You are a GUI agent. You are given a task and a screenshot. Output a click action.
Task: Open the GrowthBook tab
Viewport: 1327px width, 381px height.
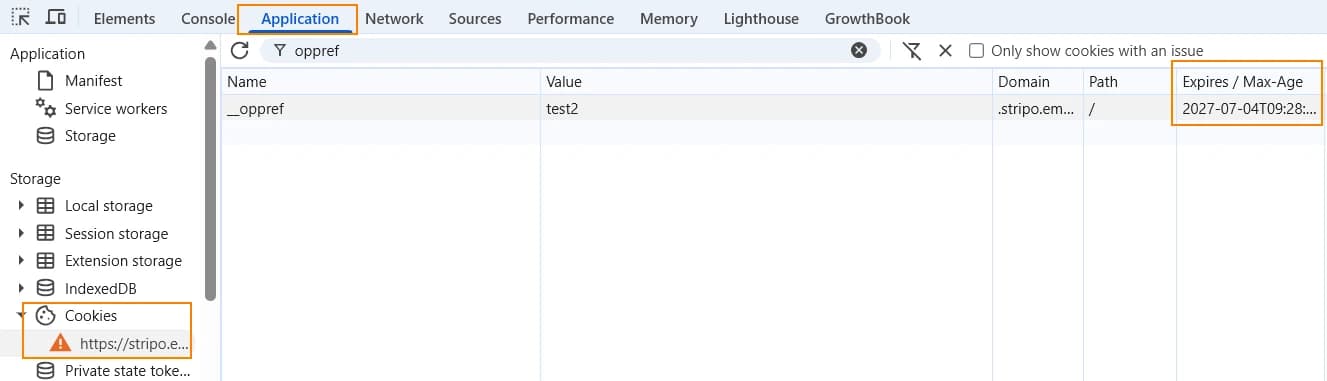click(x=867, y=18)
